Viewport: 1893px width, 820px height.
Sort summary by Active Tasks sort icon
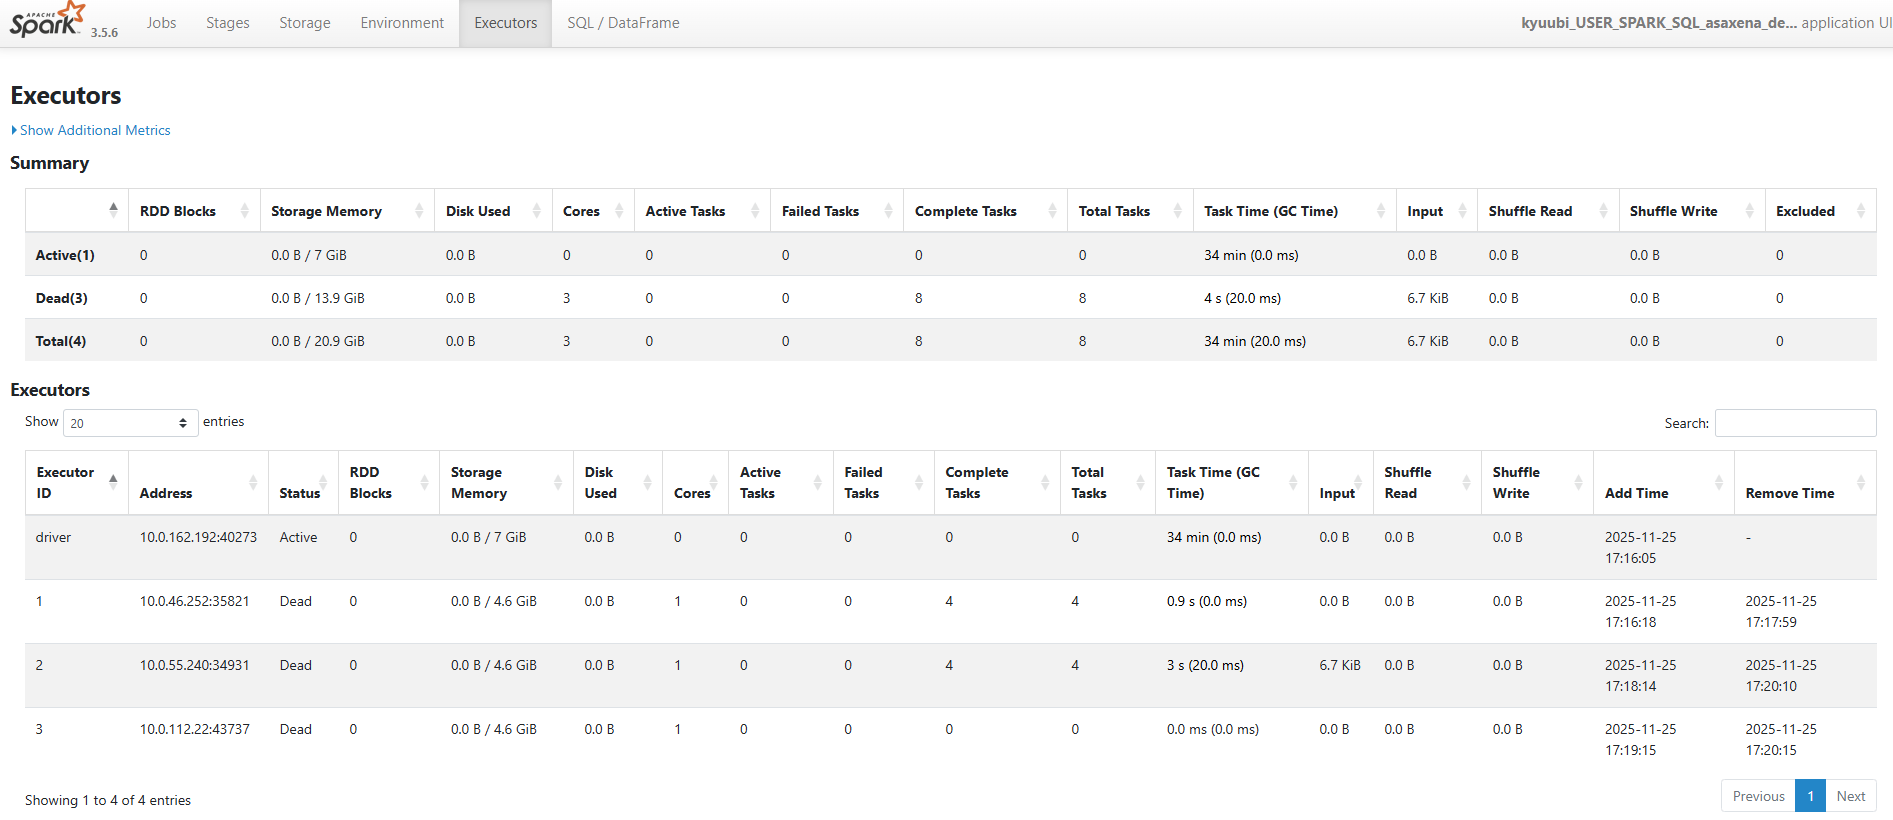tap(755, 211)
